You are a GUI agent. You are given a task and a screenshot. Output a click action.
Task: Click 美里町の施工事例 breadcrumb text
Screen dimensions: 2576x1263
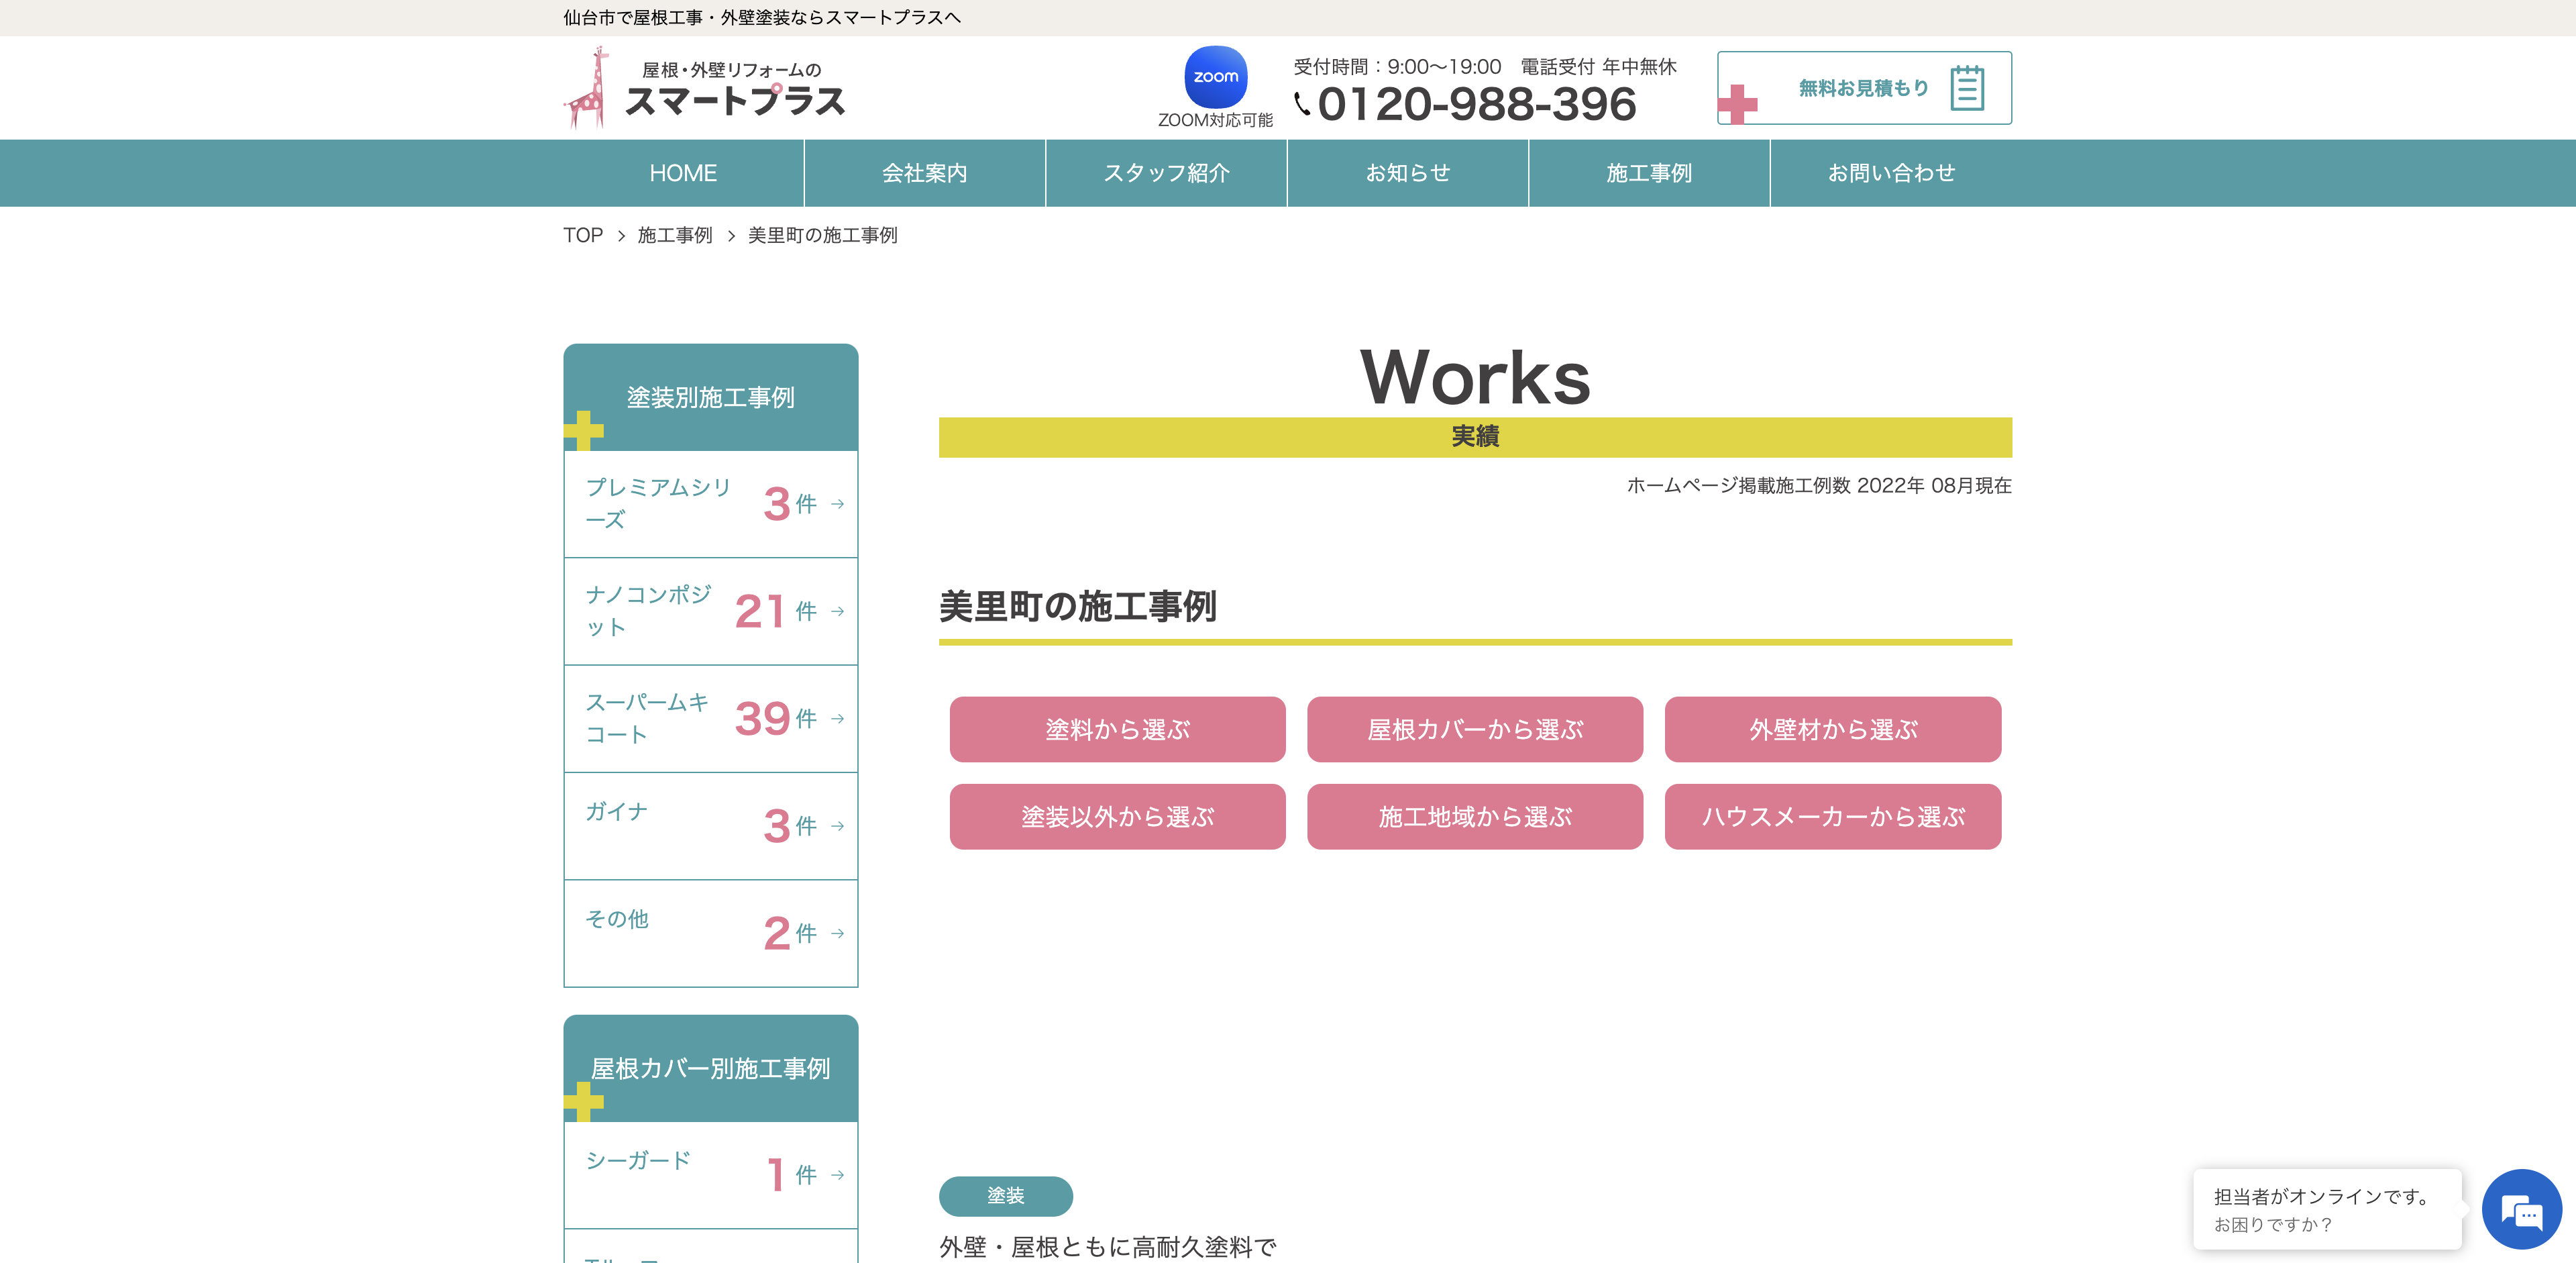click(822, 235)
